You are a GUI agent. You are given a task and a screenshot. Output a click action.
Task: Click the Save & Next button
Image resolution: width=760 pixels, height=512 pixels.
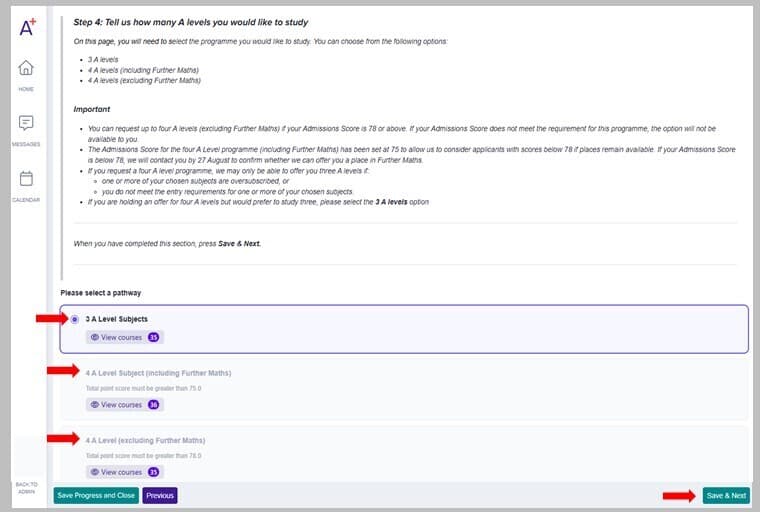point(726,496)
